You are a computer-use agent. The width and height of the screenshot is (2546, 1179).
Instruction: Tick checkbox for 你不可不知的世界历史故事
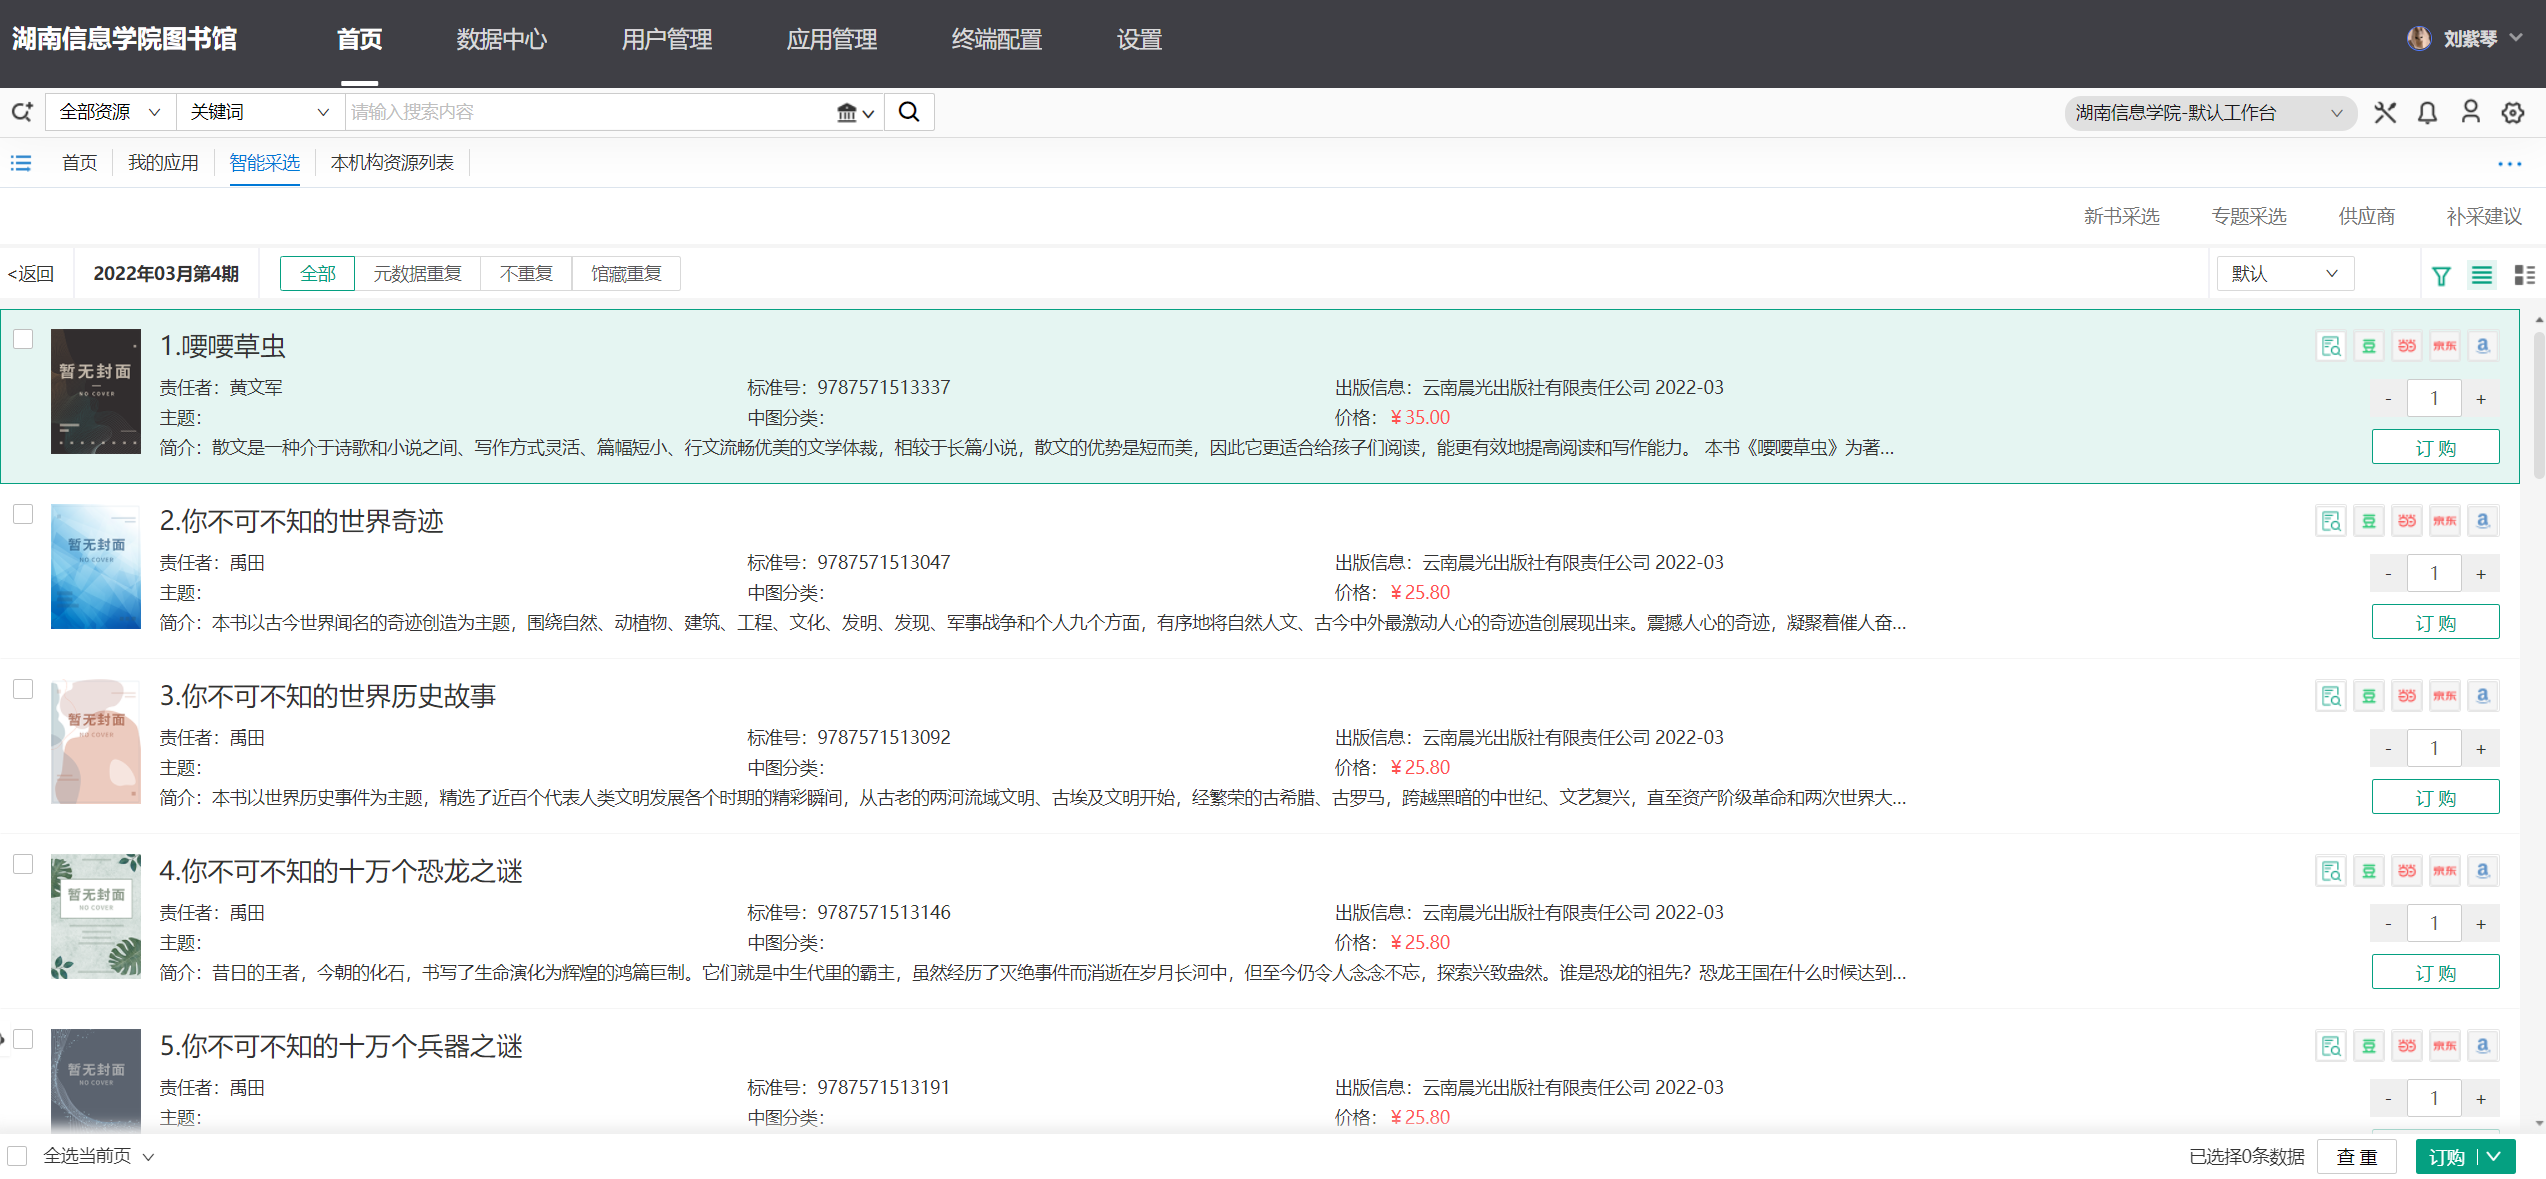(23, 689)
